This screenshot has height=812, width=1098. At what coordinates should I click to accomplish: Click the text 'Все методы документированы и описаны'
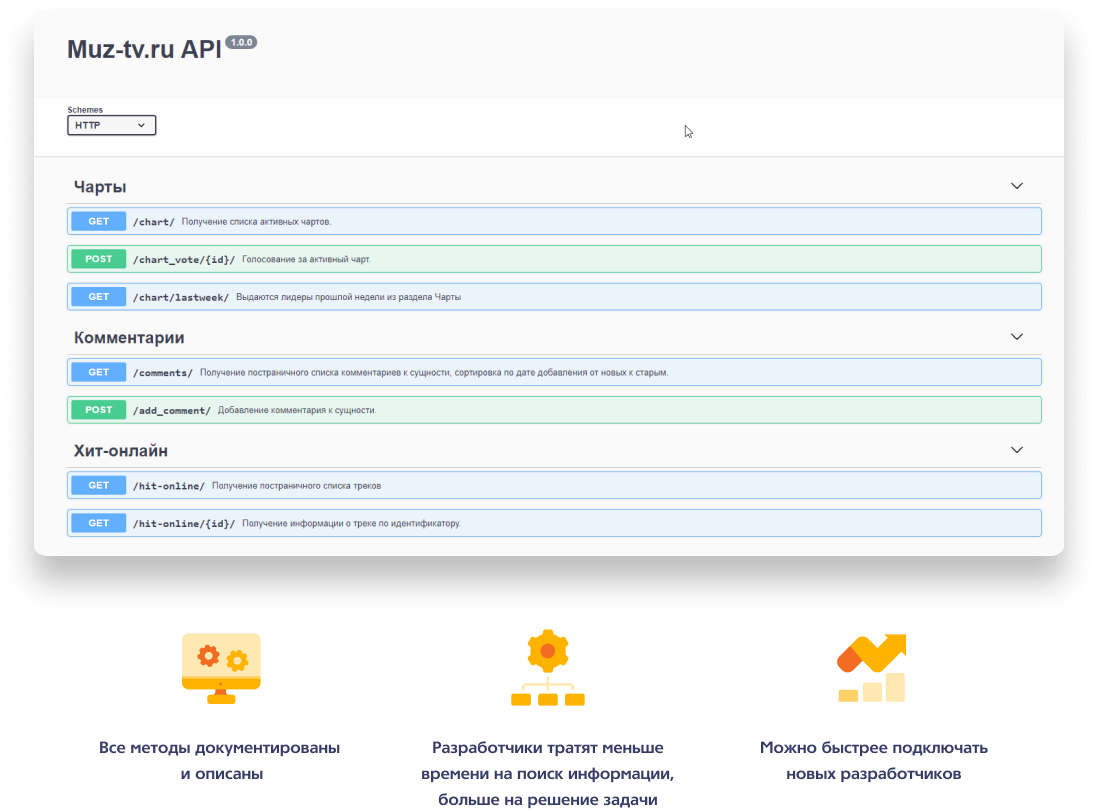coord(220,761)
